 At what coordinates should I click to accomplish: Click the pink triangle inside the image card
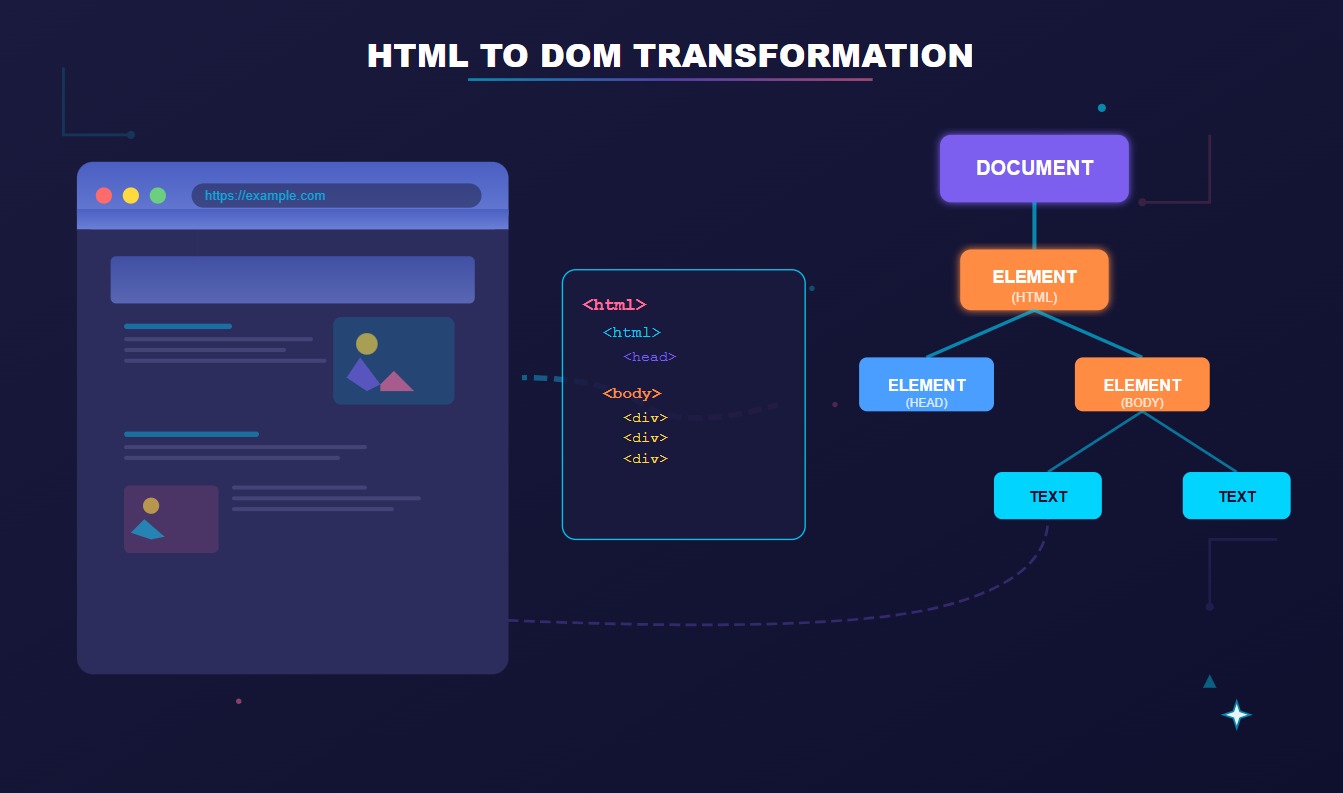[x=400, y=380]
